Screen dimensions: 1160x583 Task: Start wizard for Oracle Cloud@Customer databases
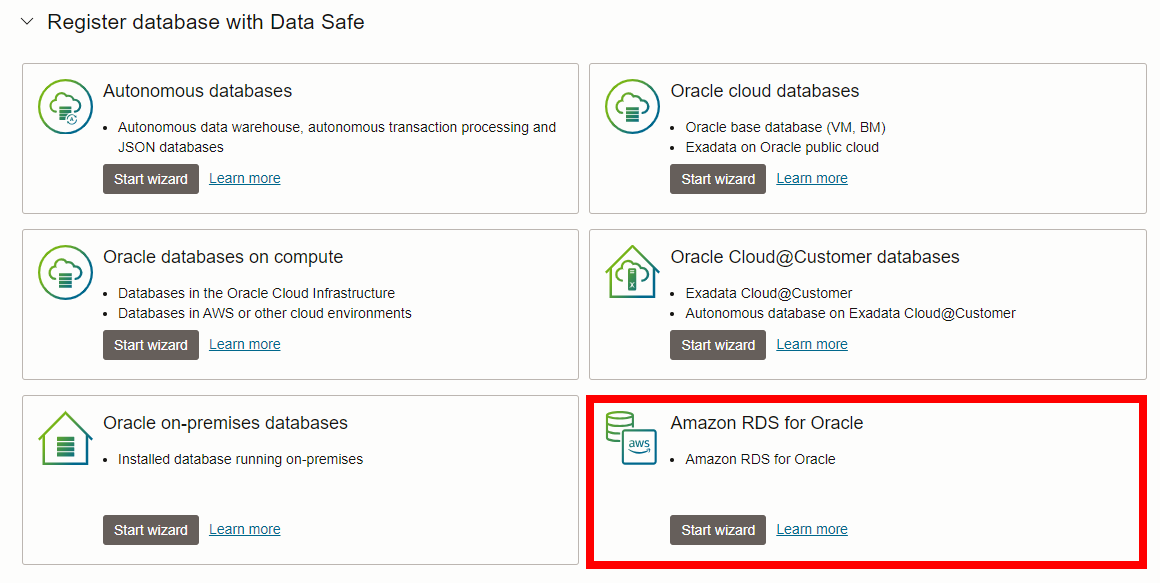coord(717,345)
